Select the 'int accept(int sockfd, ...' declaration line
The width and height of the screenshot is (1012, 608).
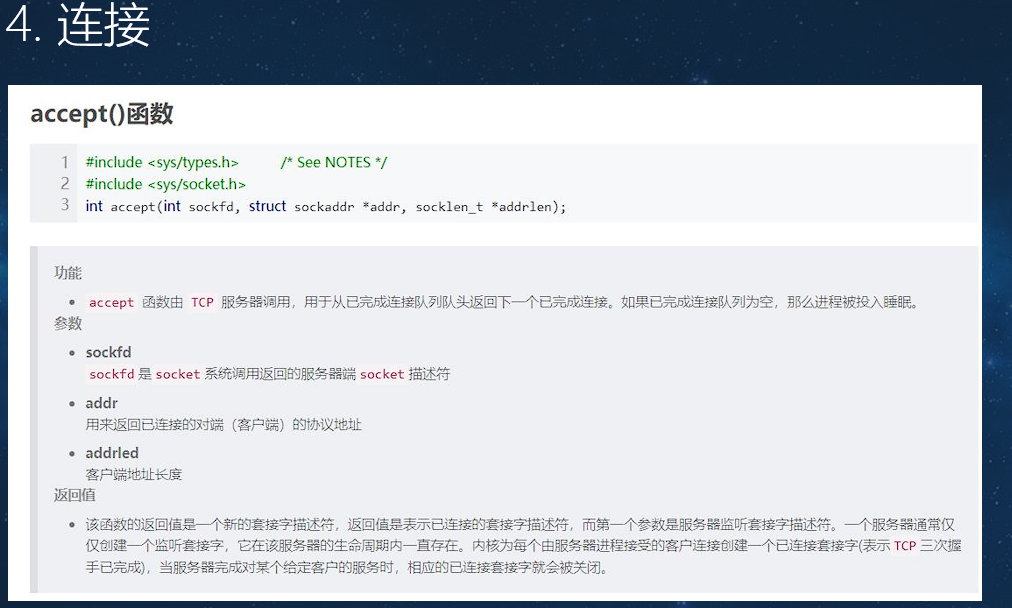tap(325, 207)
